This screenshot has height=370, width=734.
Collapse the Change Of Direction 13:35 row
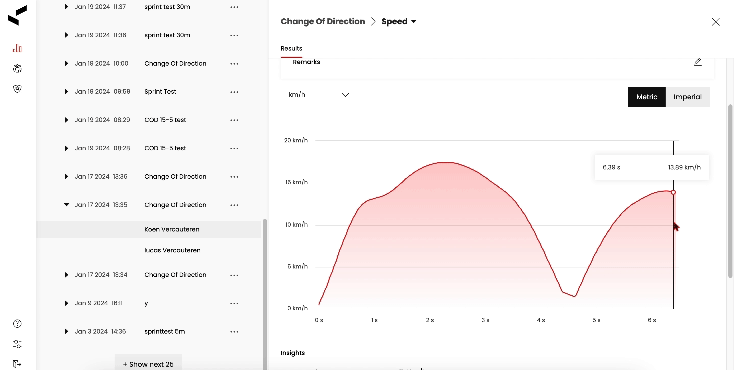pos(66,205)
